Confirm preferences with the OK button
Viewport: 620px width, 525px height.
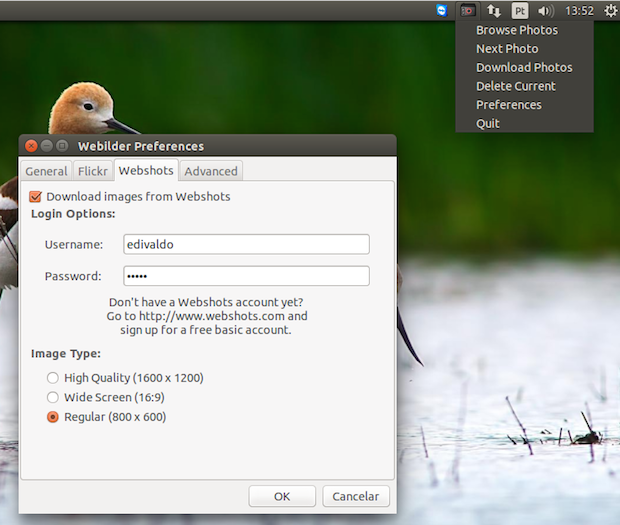(282, 496)
